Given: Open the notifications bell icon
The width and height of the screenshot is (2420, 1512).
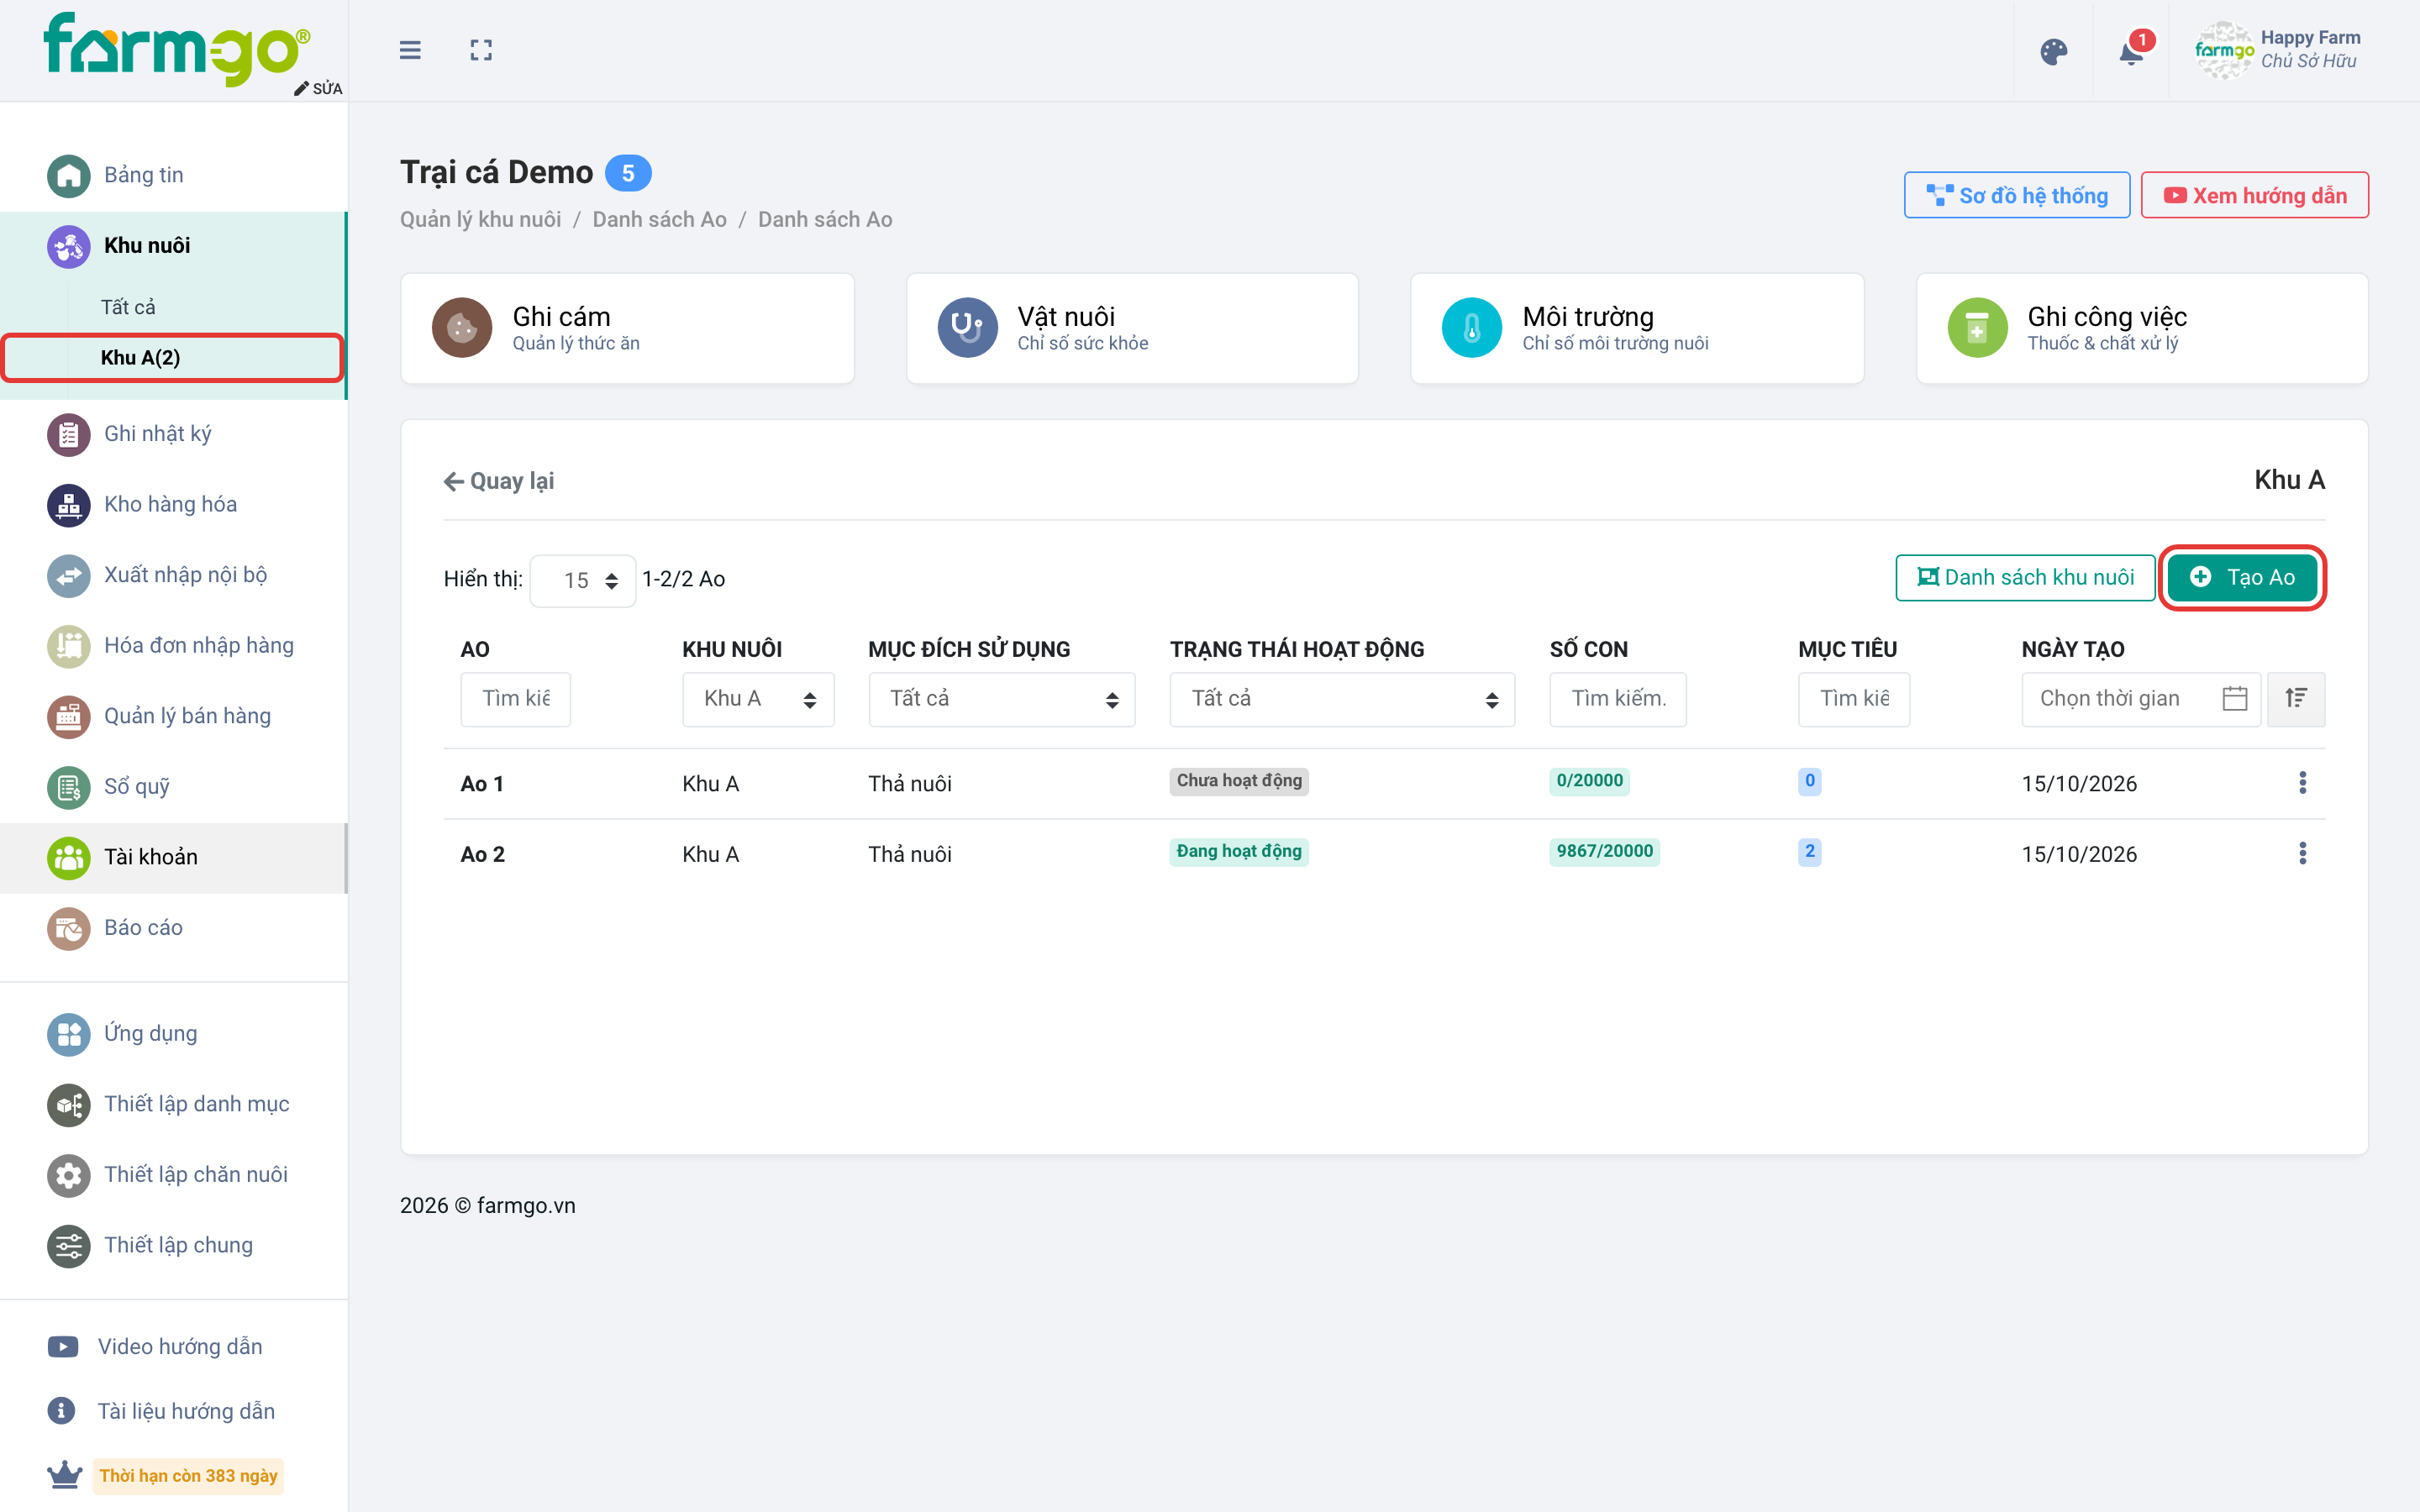Looking at the screenshot, I should click(x=2131, y=52).
